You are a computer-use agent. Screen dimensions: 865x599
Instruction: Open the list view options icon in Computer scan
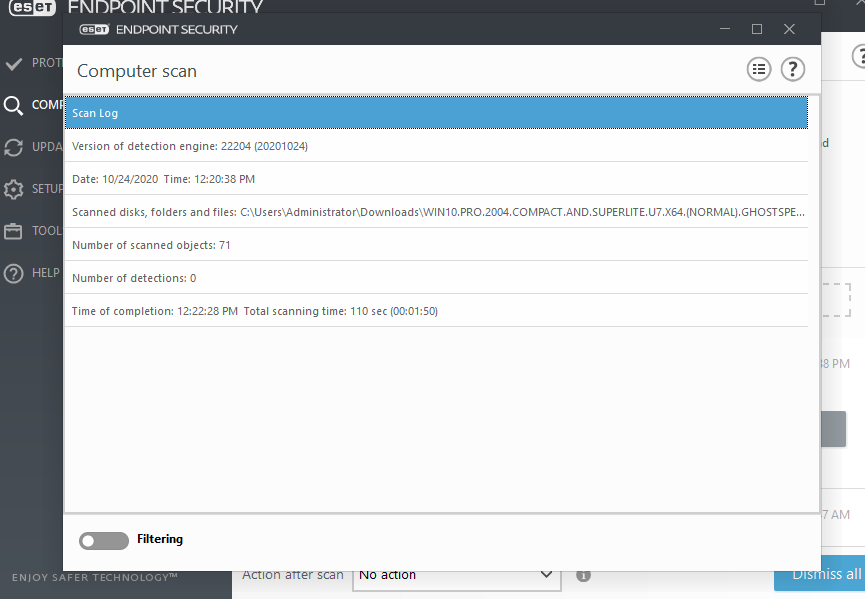[759, 69]
